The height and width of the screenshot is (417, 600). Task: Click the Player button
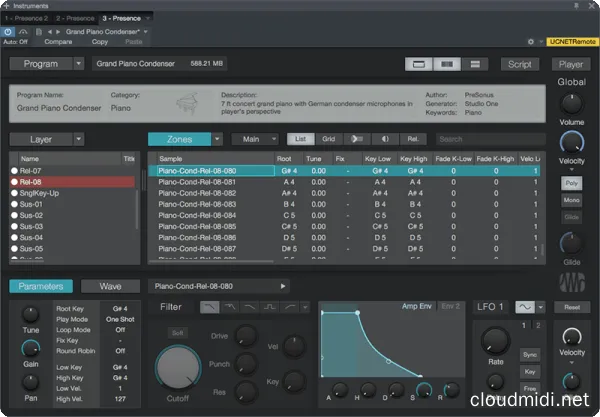coord(571,64)
